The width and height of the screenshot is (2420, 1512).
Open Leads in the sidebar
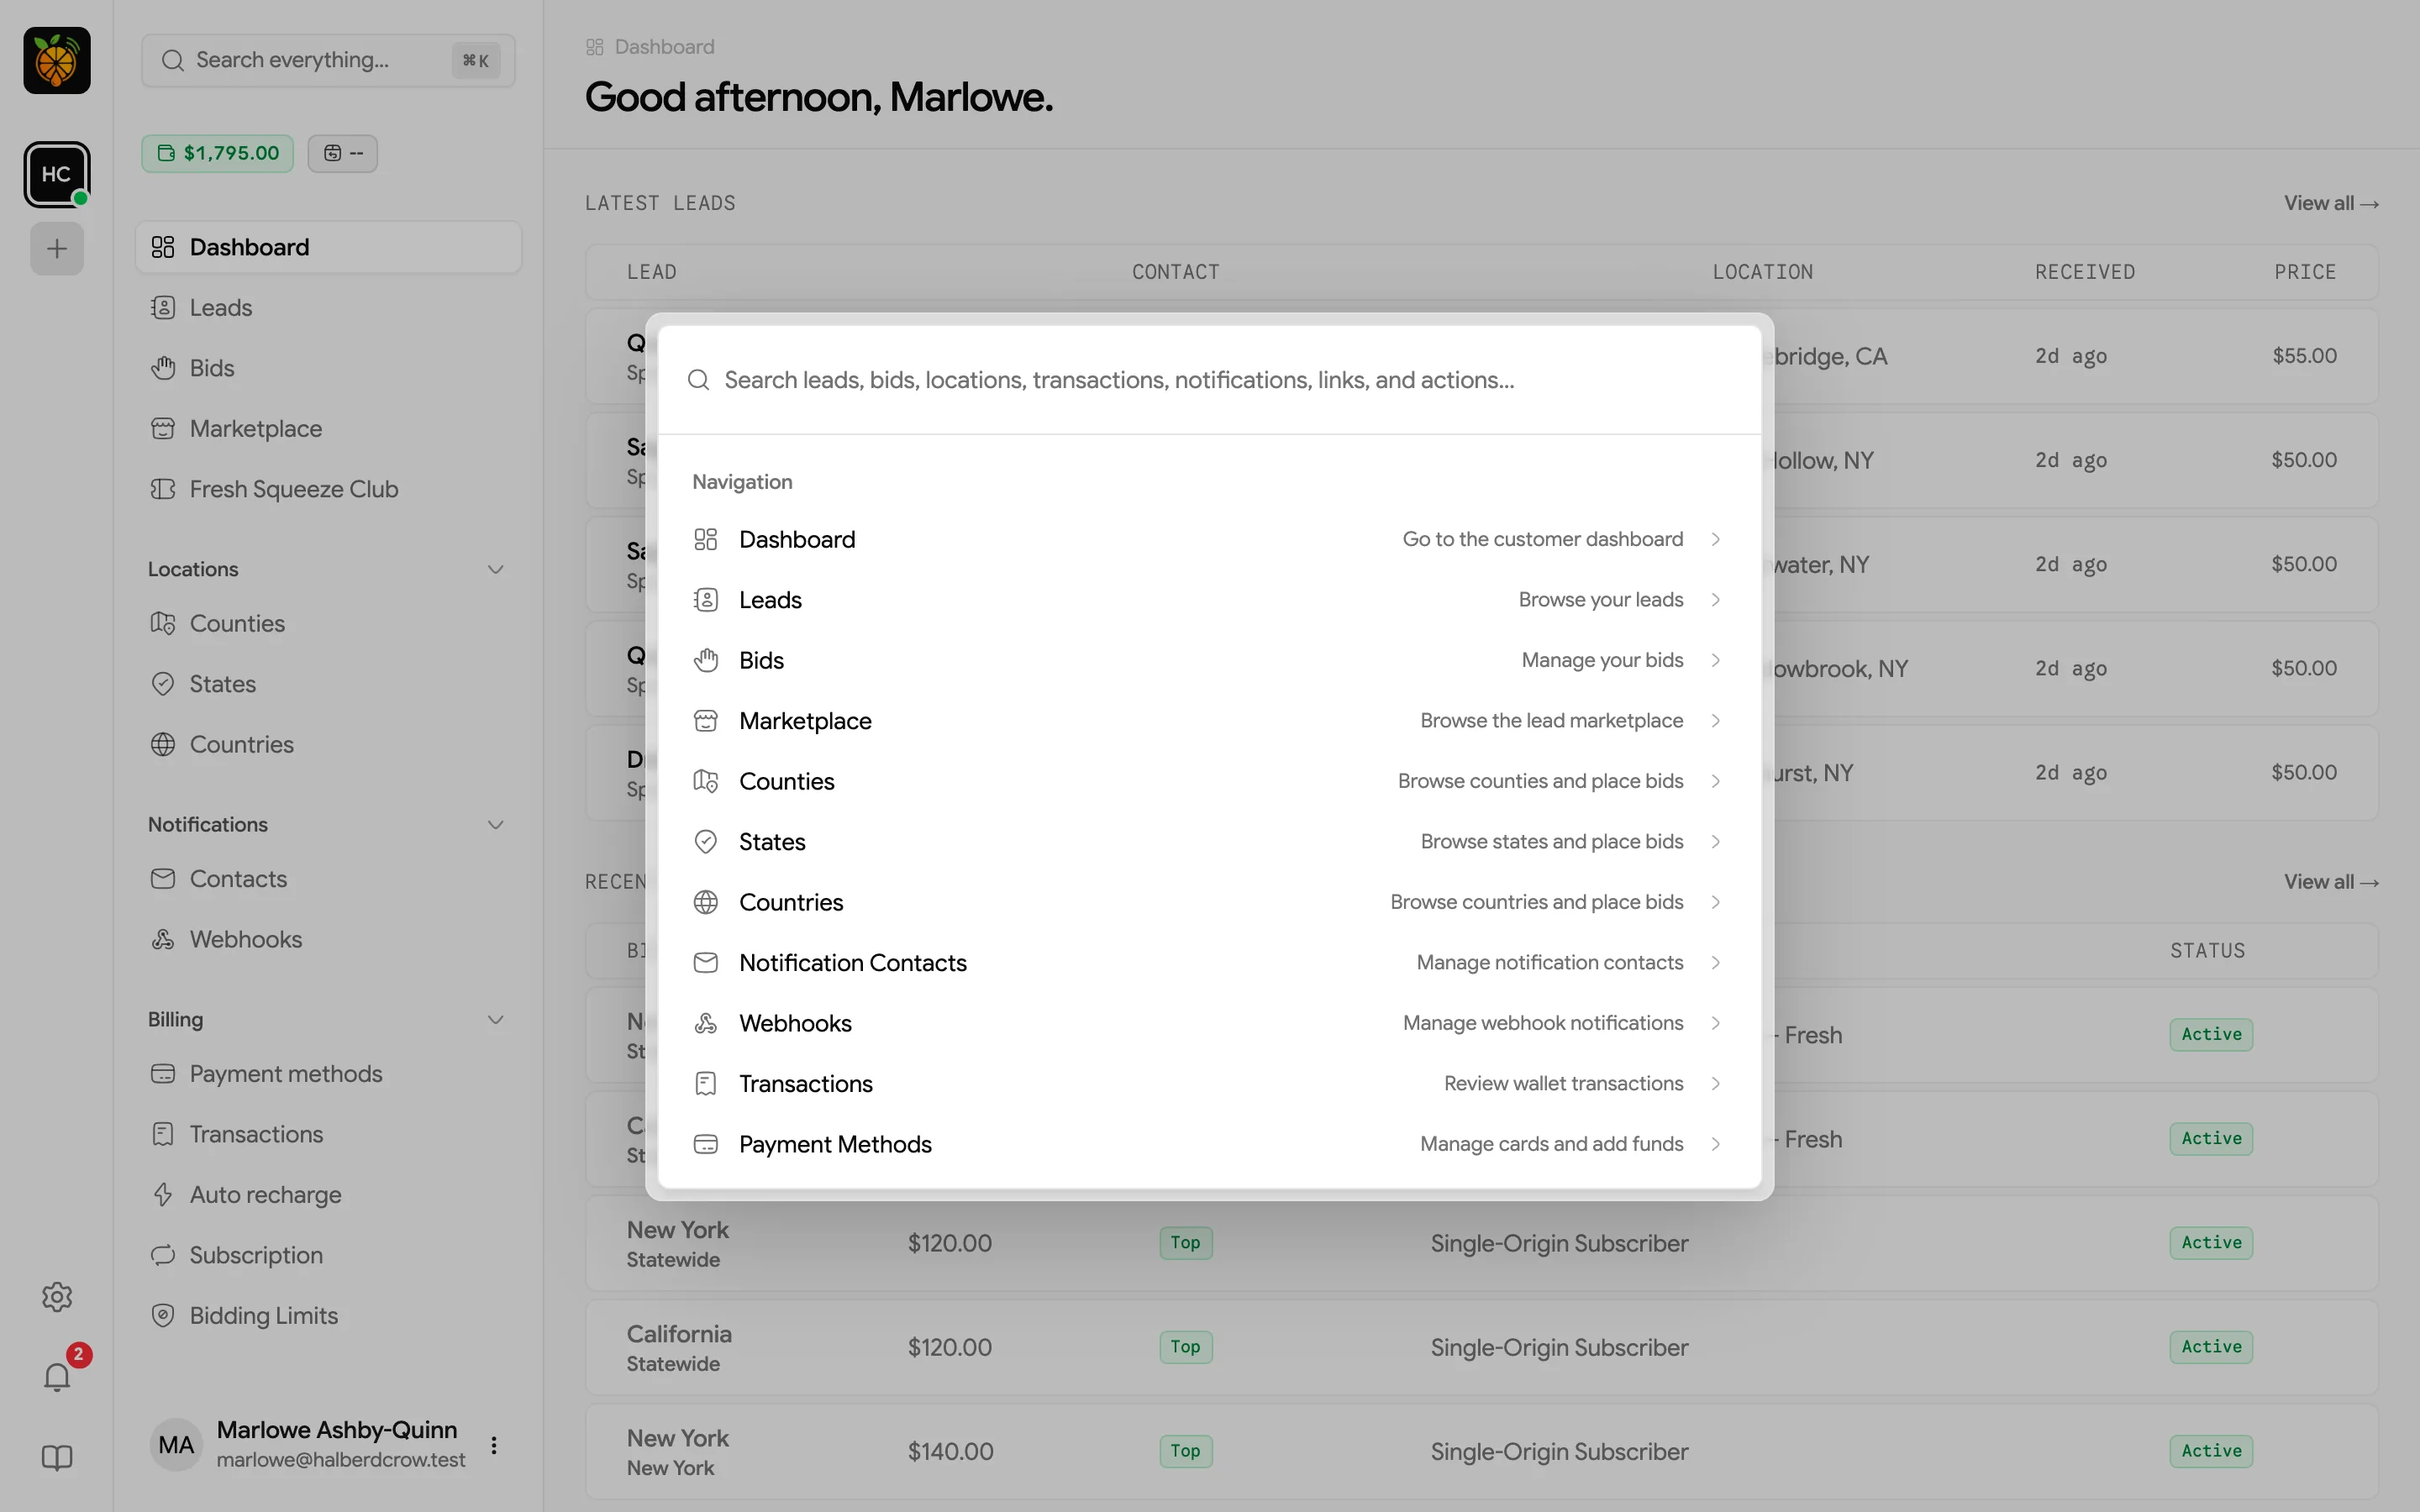[328, 308]
